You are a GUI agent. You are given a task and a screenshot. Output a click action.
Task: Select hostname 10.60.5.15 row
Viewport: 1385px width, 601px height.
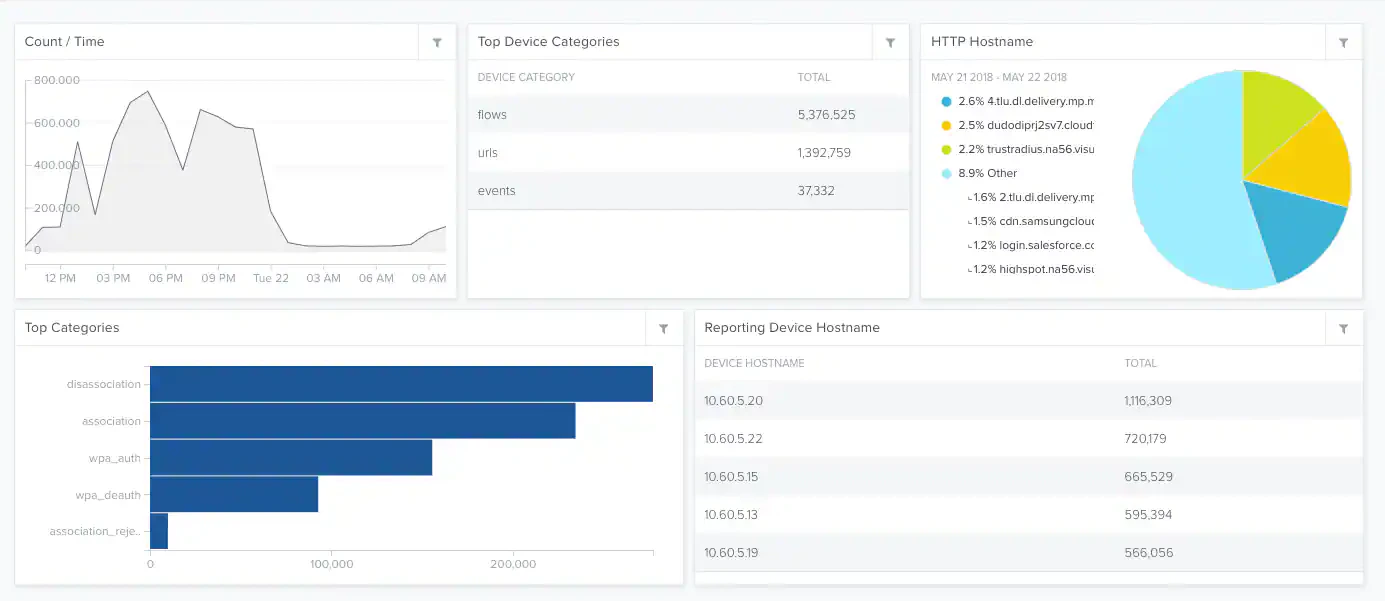coord(1029,476)
